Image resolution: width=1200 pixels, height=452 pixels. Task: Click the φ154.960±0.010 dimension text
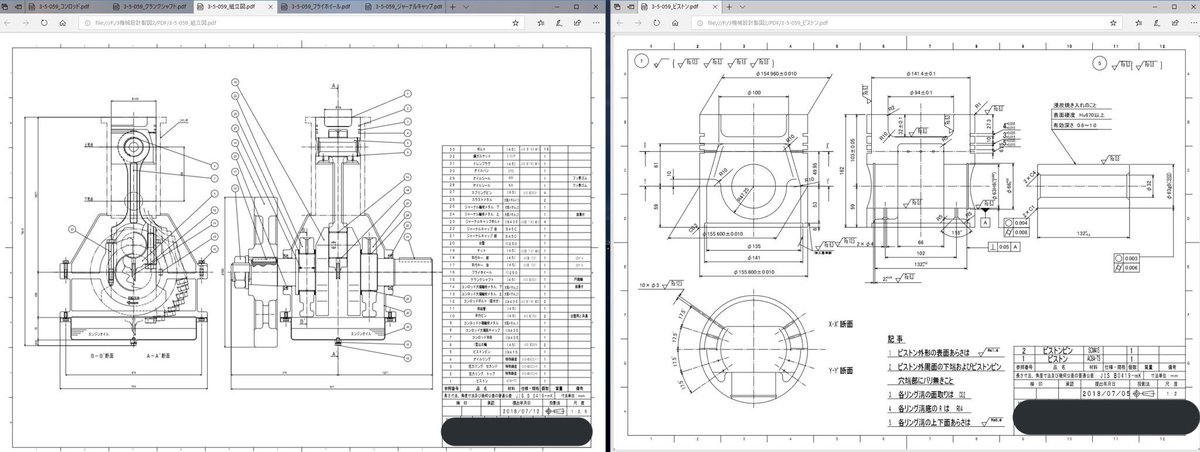click(x=776, y=74)
